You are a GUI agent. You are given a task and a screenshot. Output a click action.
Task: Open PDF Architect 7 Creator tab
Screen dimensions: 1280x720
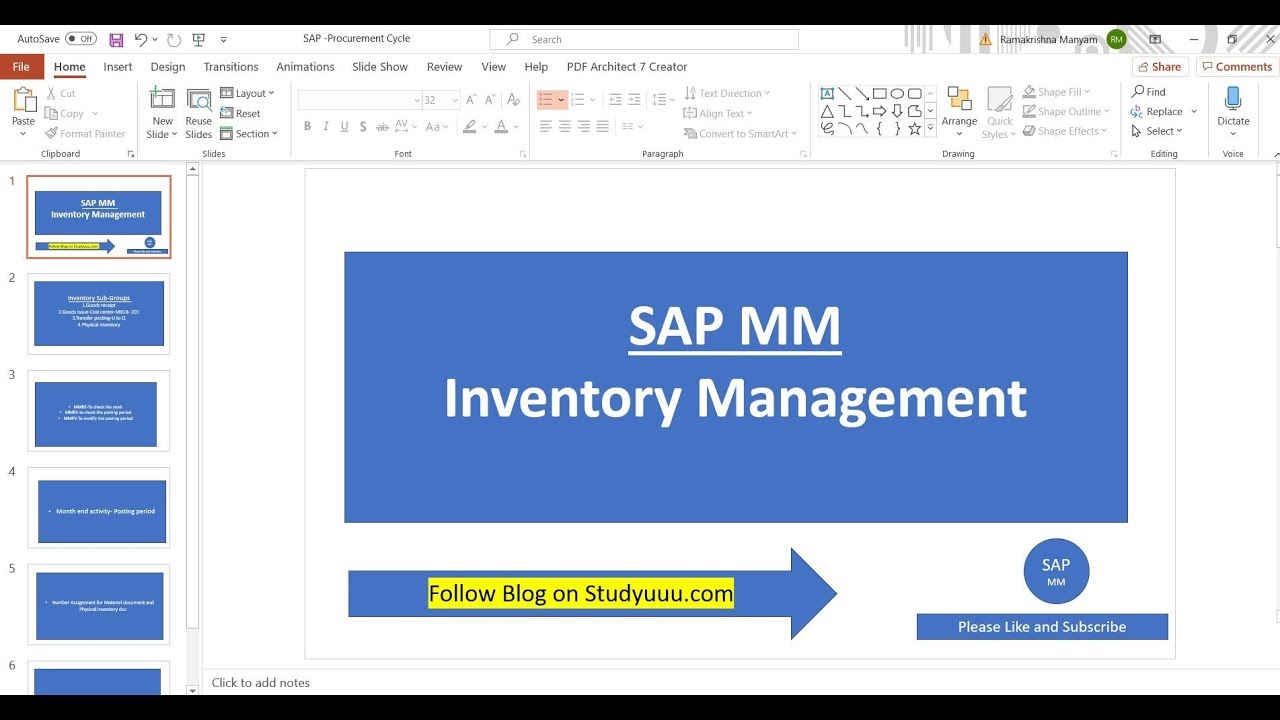pos(627,67)
